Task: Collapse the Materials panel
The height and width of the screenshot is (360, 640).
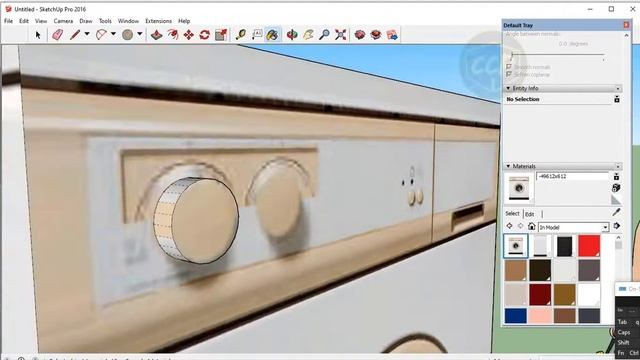Action: tap(508, 166)
